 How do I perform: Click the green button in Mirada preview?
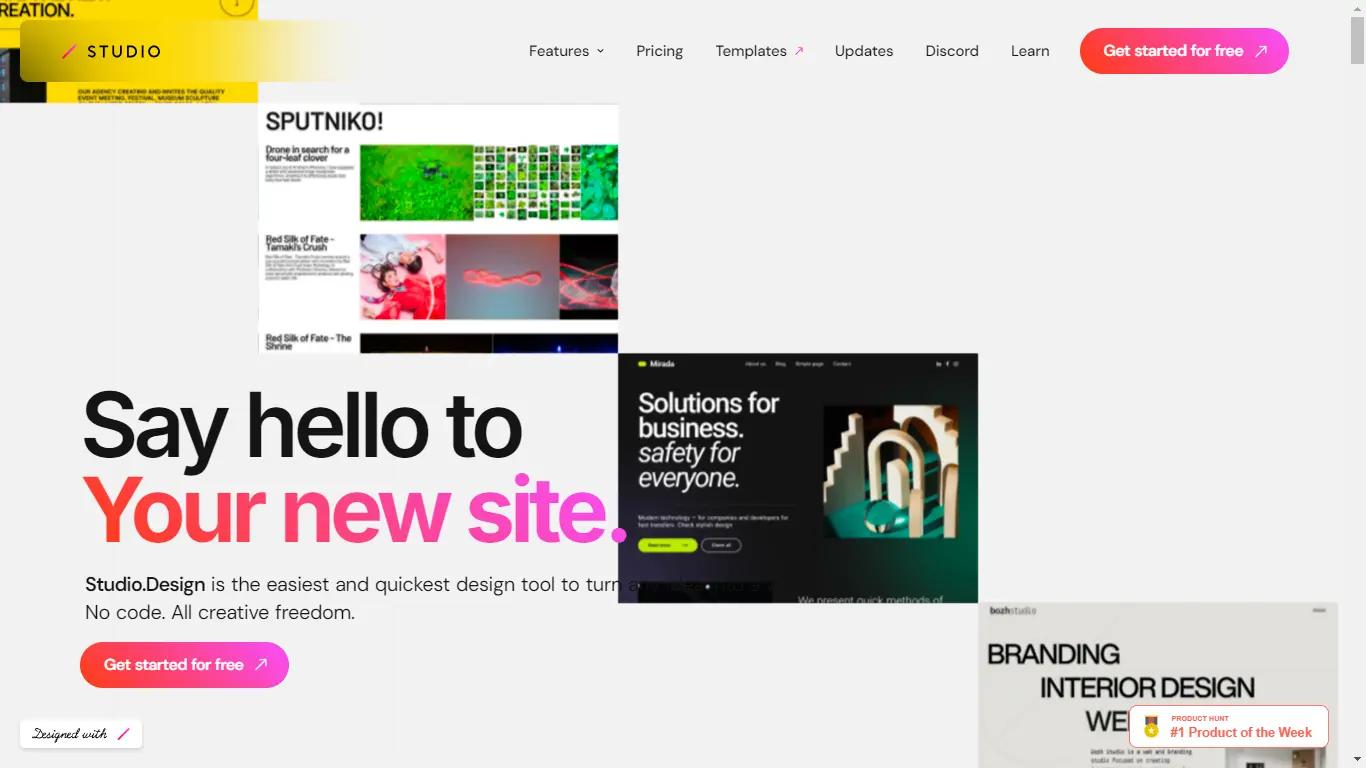click(x=667, y=545)
